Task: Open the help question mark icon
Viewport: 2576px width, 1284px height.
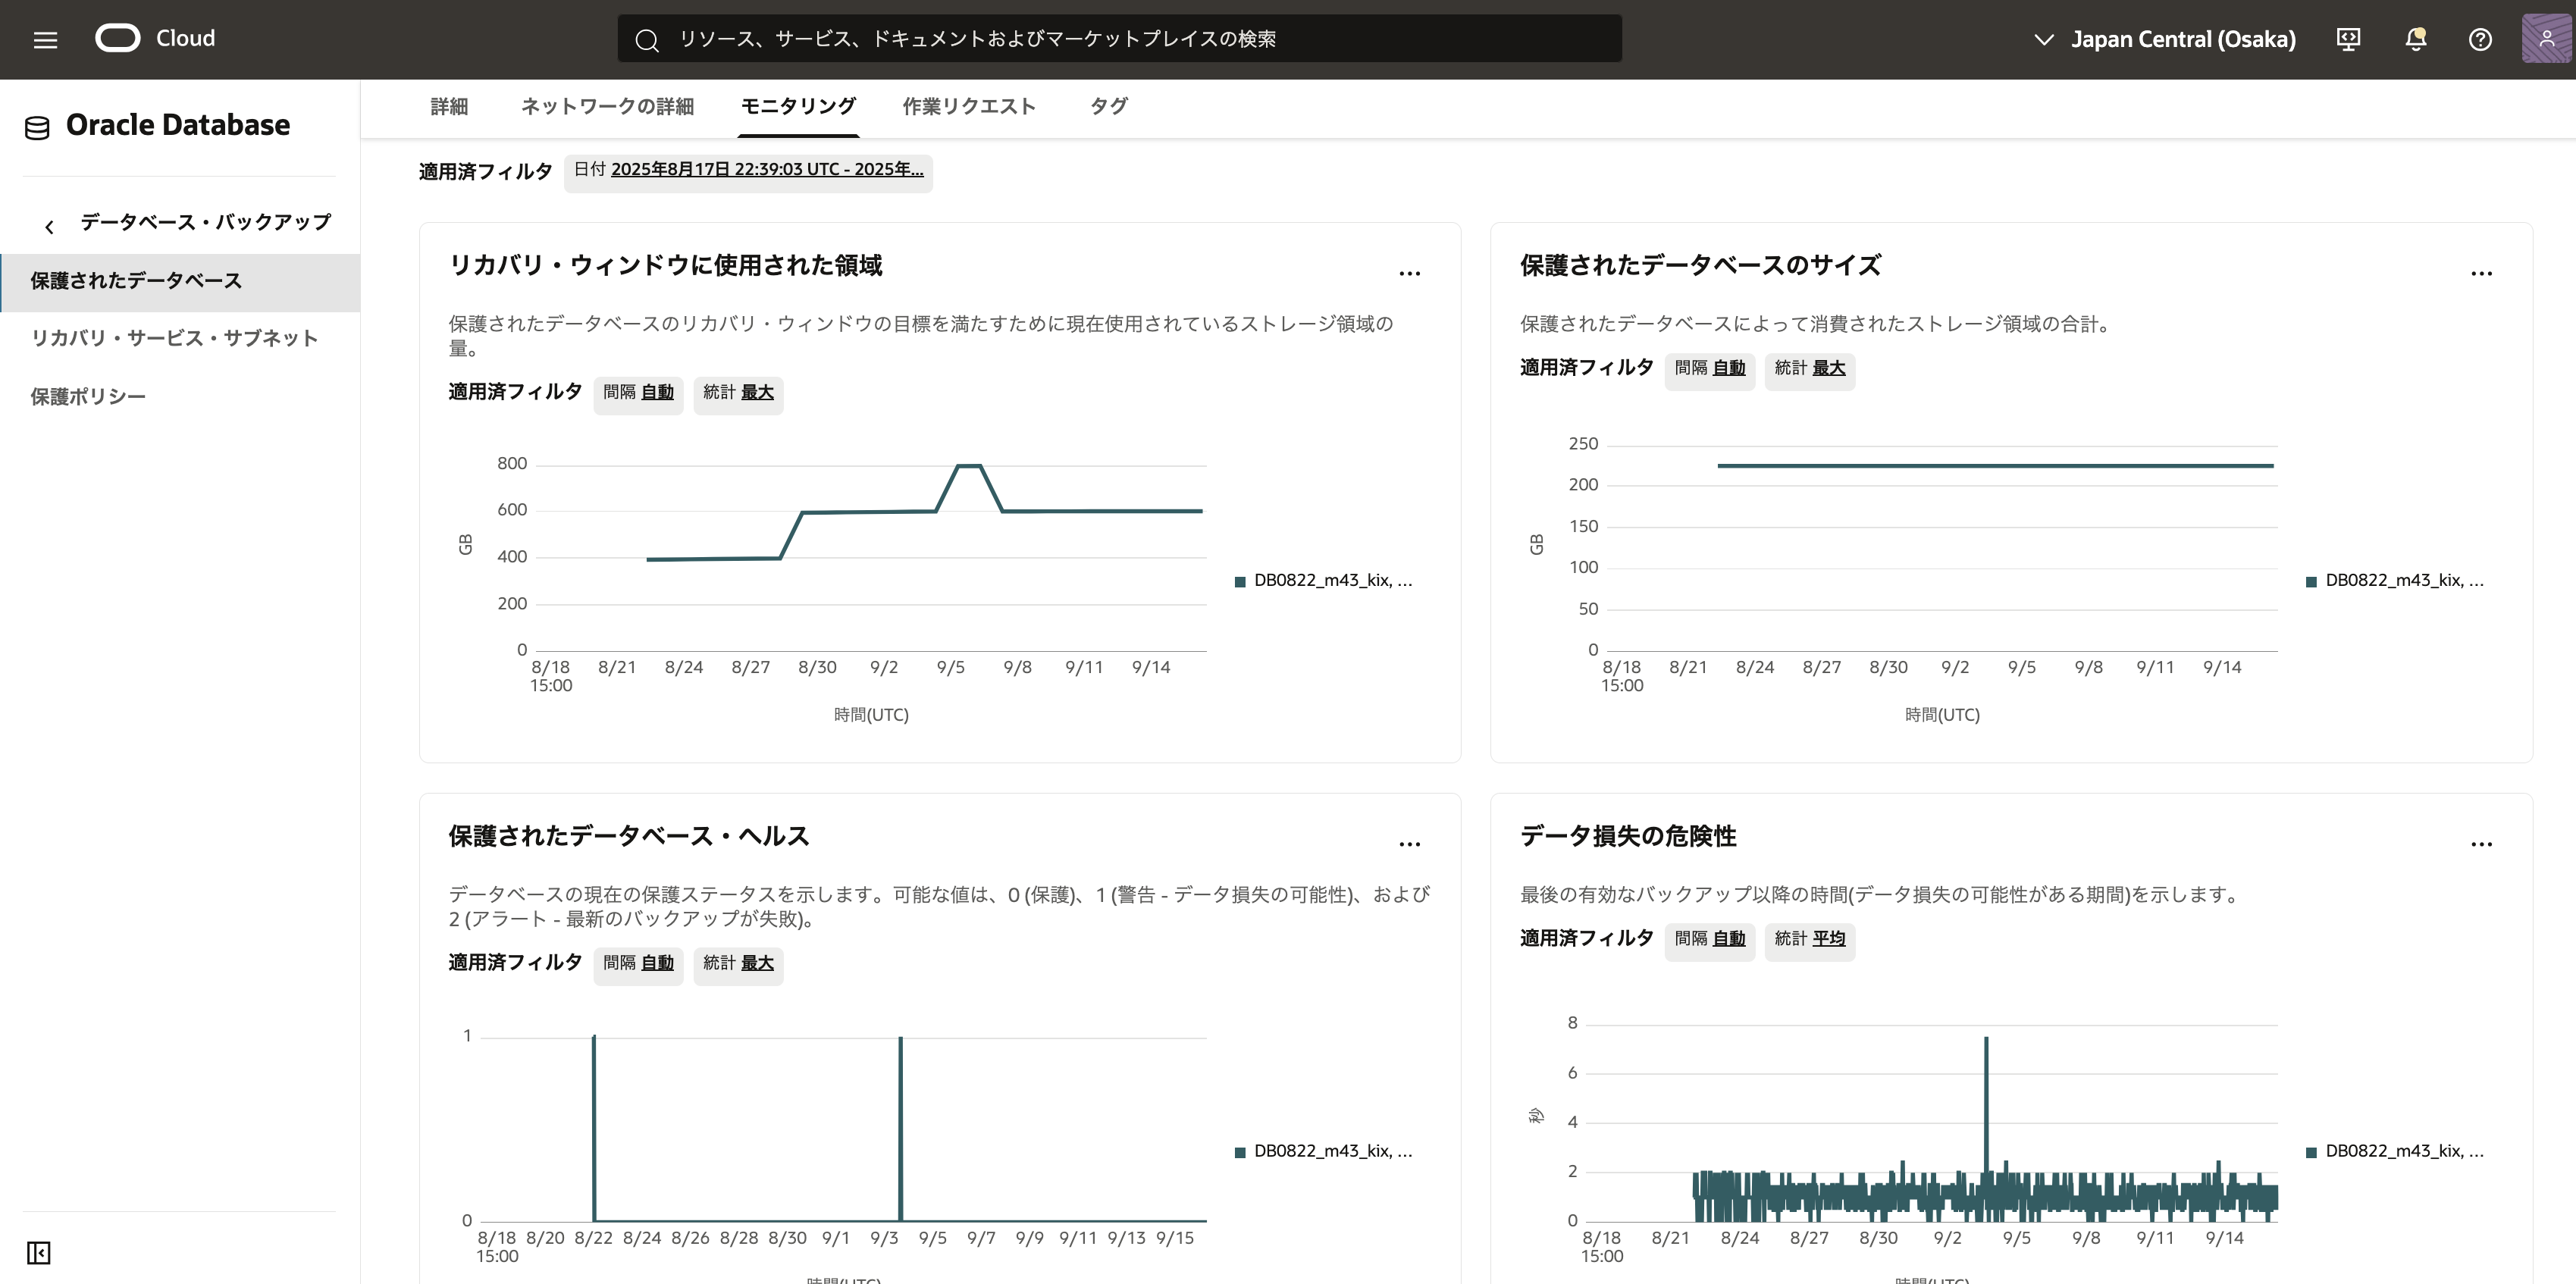Action: tap(2480, 40)
